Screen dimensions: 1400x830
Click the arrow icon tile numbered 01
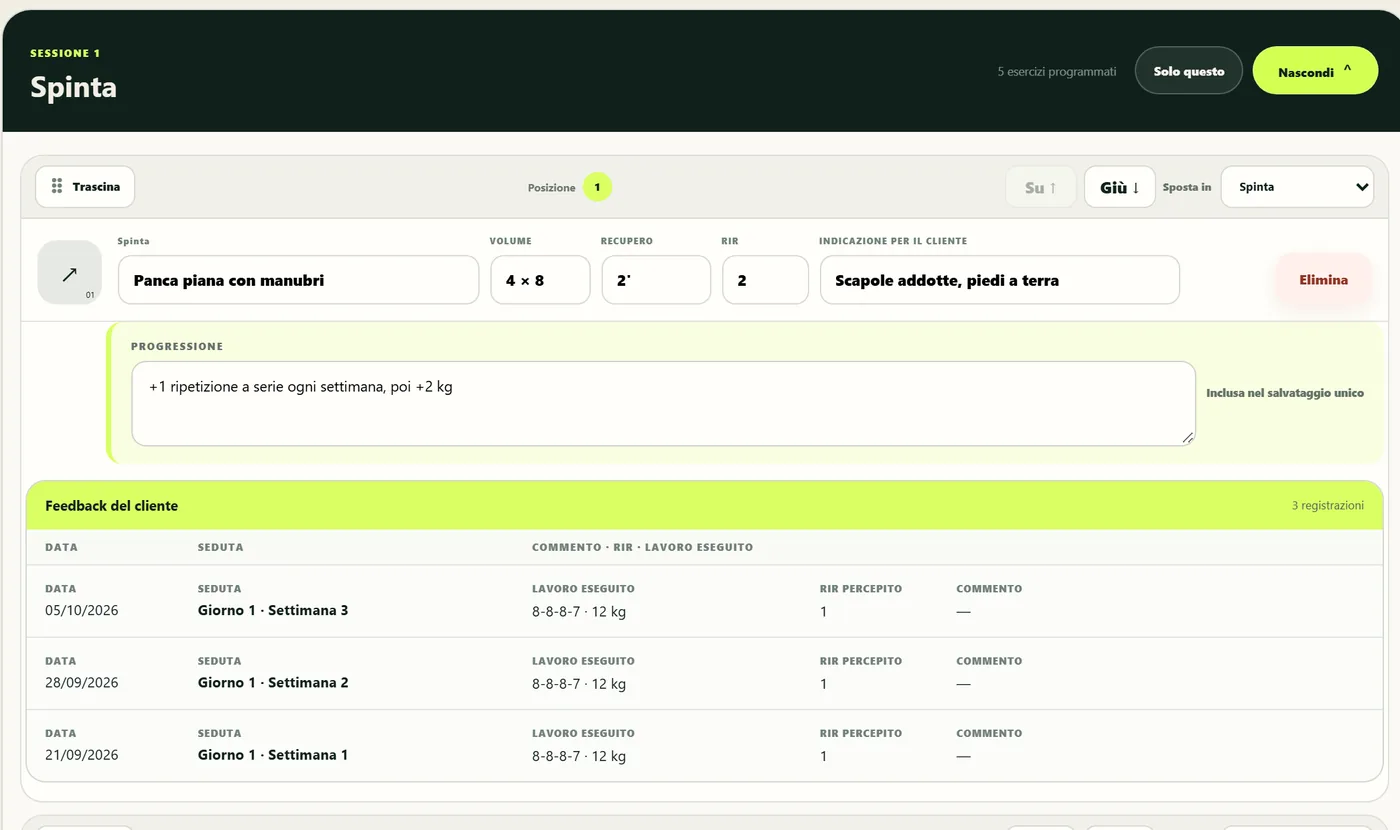click(x=69, y=272)
